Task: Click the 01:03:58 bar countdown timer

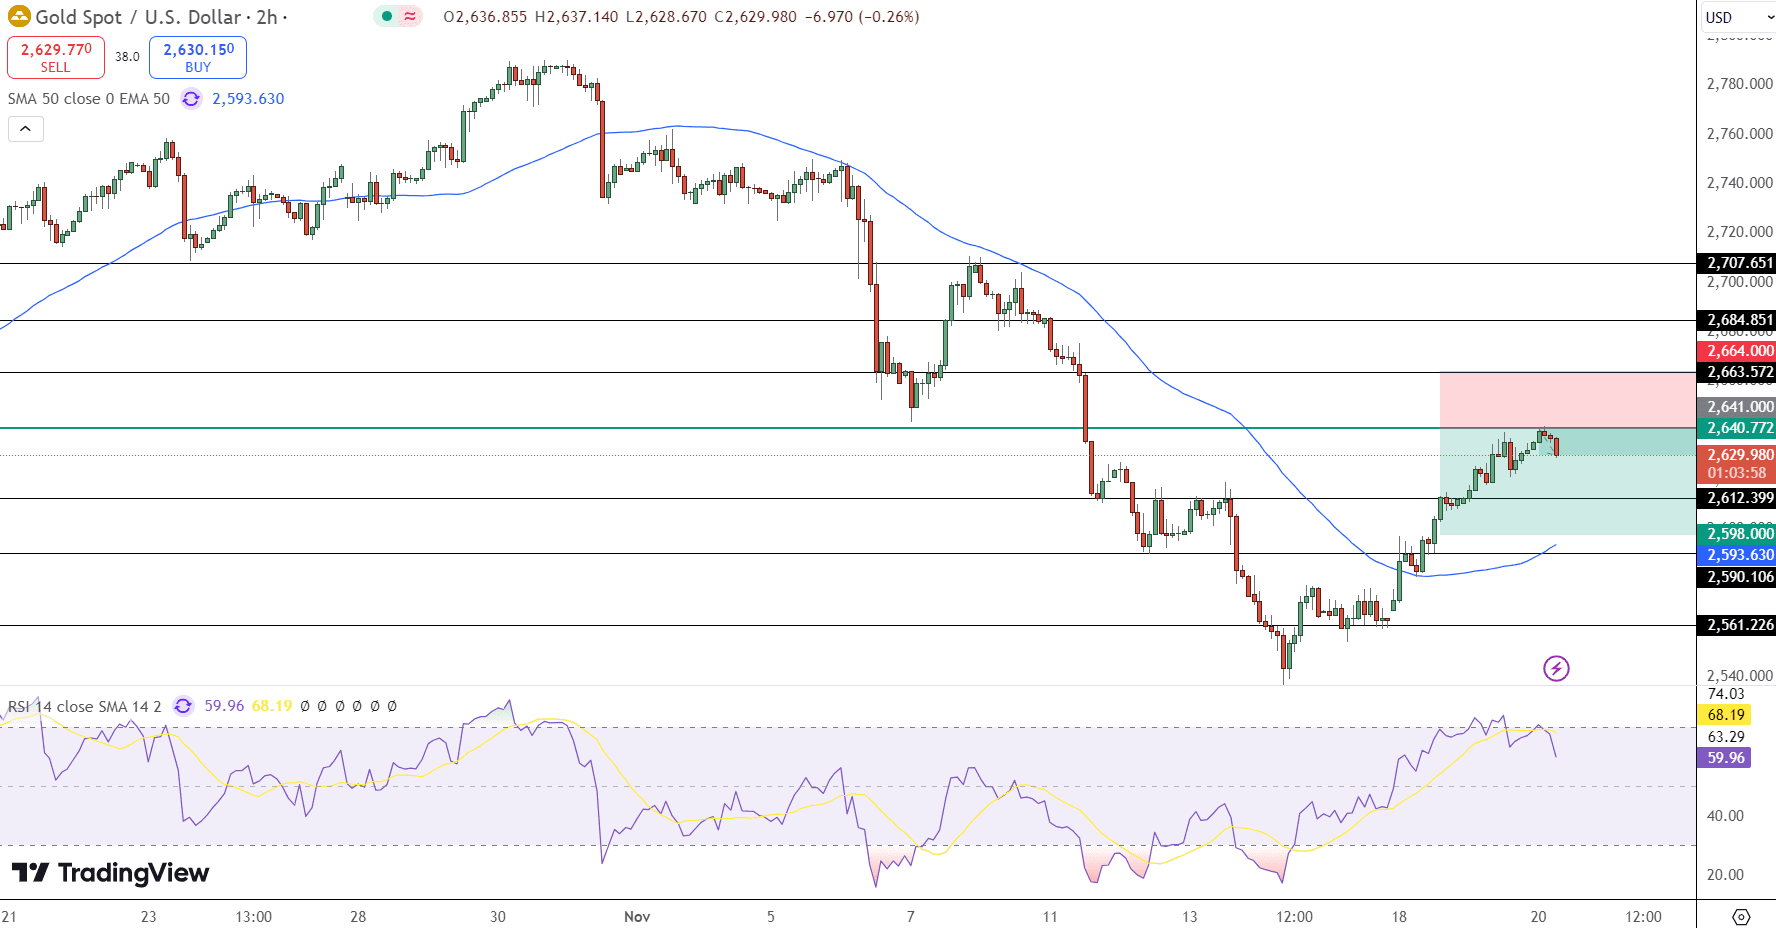Action: click(x=1737, y=473)
